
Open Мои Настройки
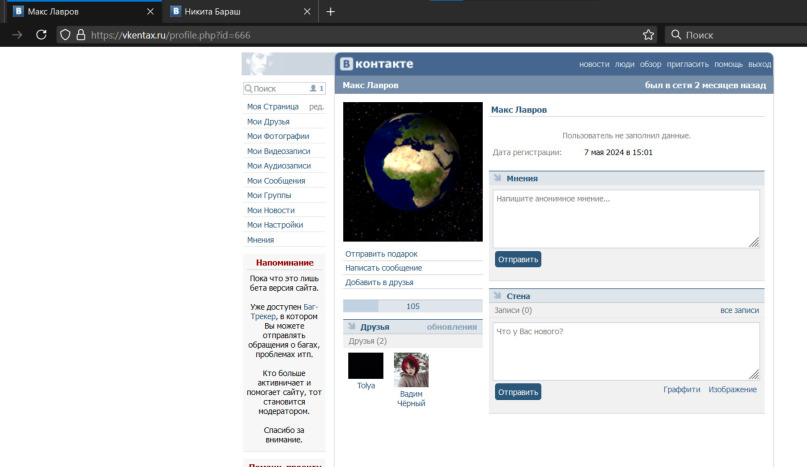click(x=275, y=225)
